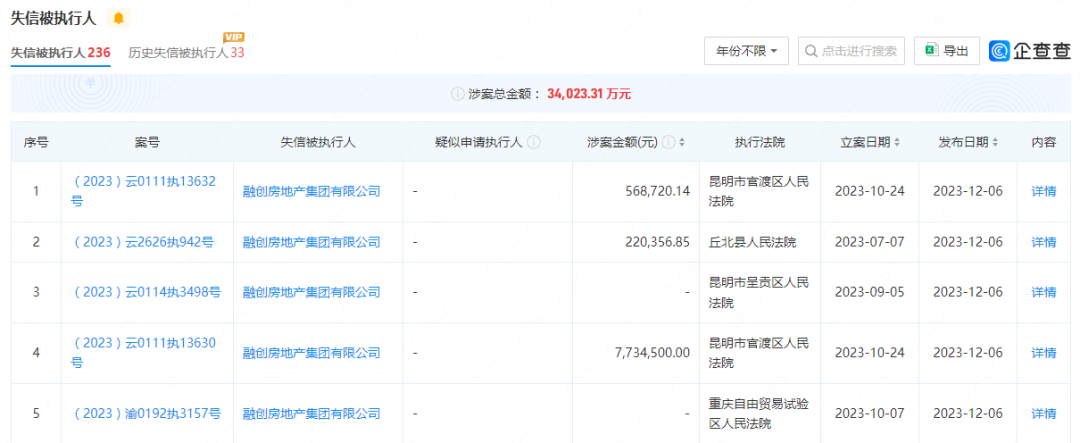This screenshot has width=1080, height=443.
Task: Click the info icon next to 疑似申请执行人
Action: (x=534, y=143)
